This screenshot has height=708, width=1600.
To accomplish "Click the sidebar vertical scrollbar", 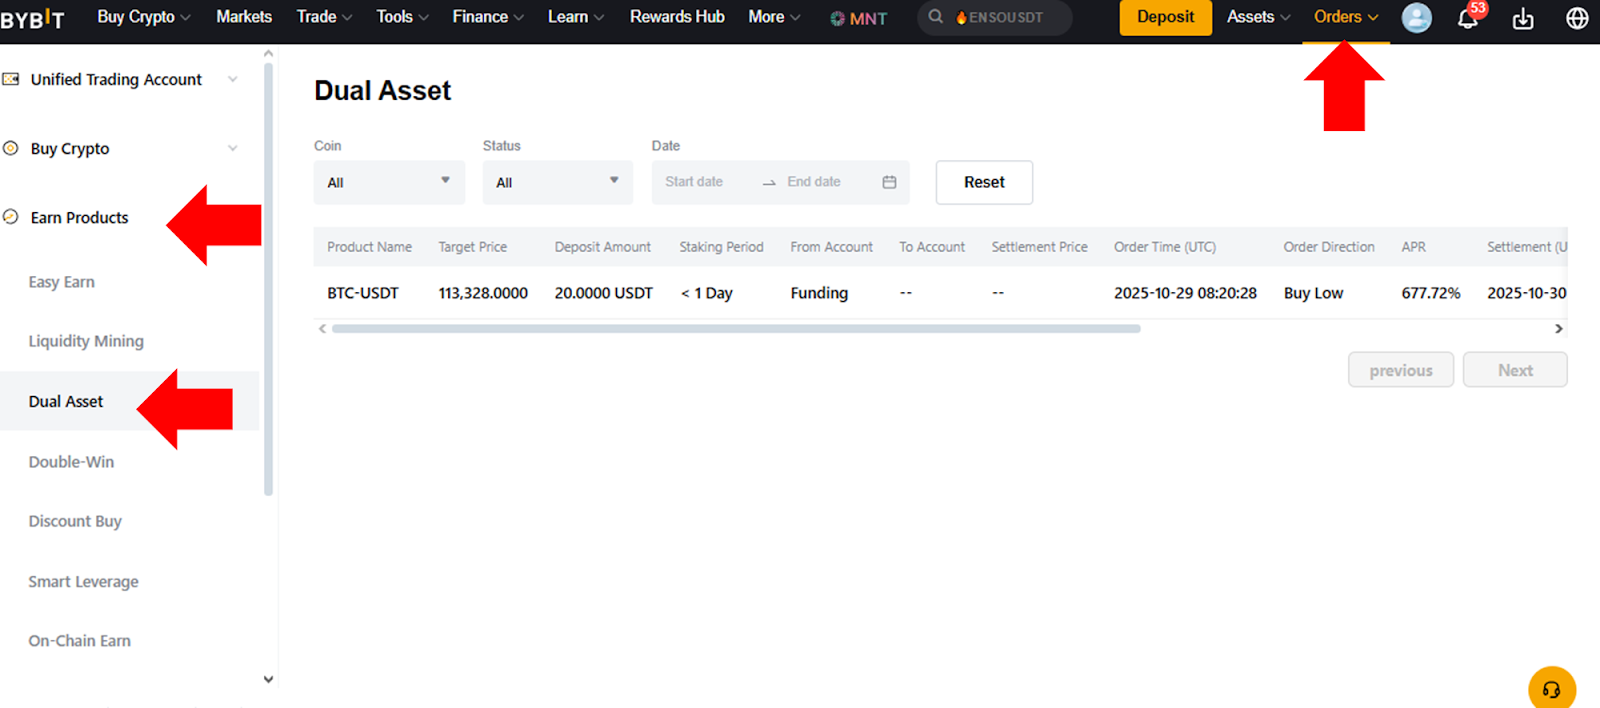I will click(x=268, y=280).
